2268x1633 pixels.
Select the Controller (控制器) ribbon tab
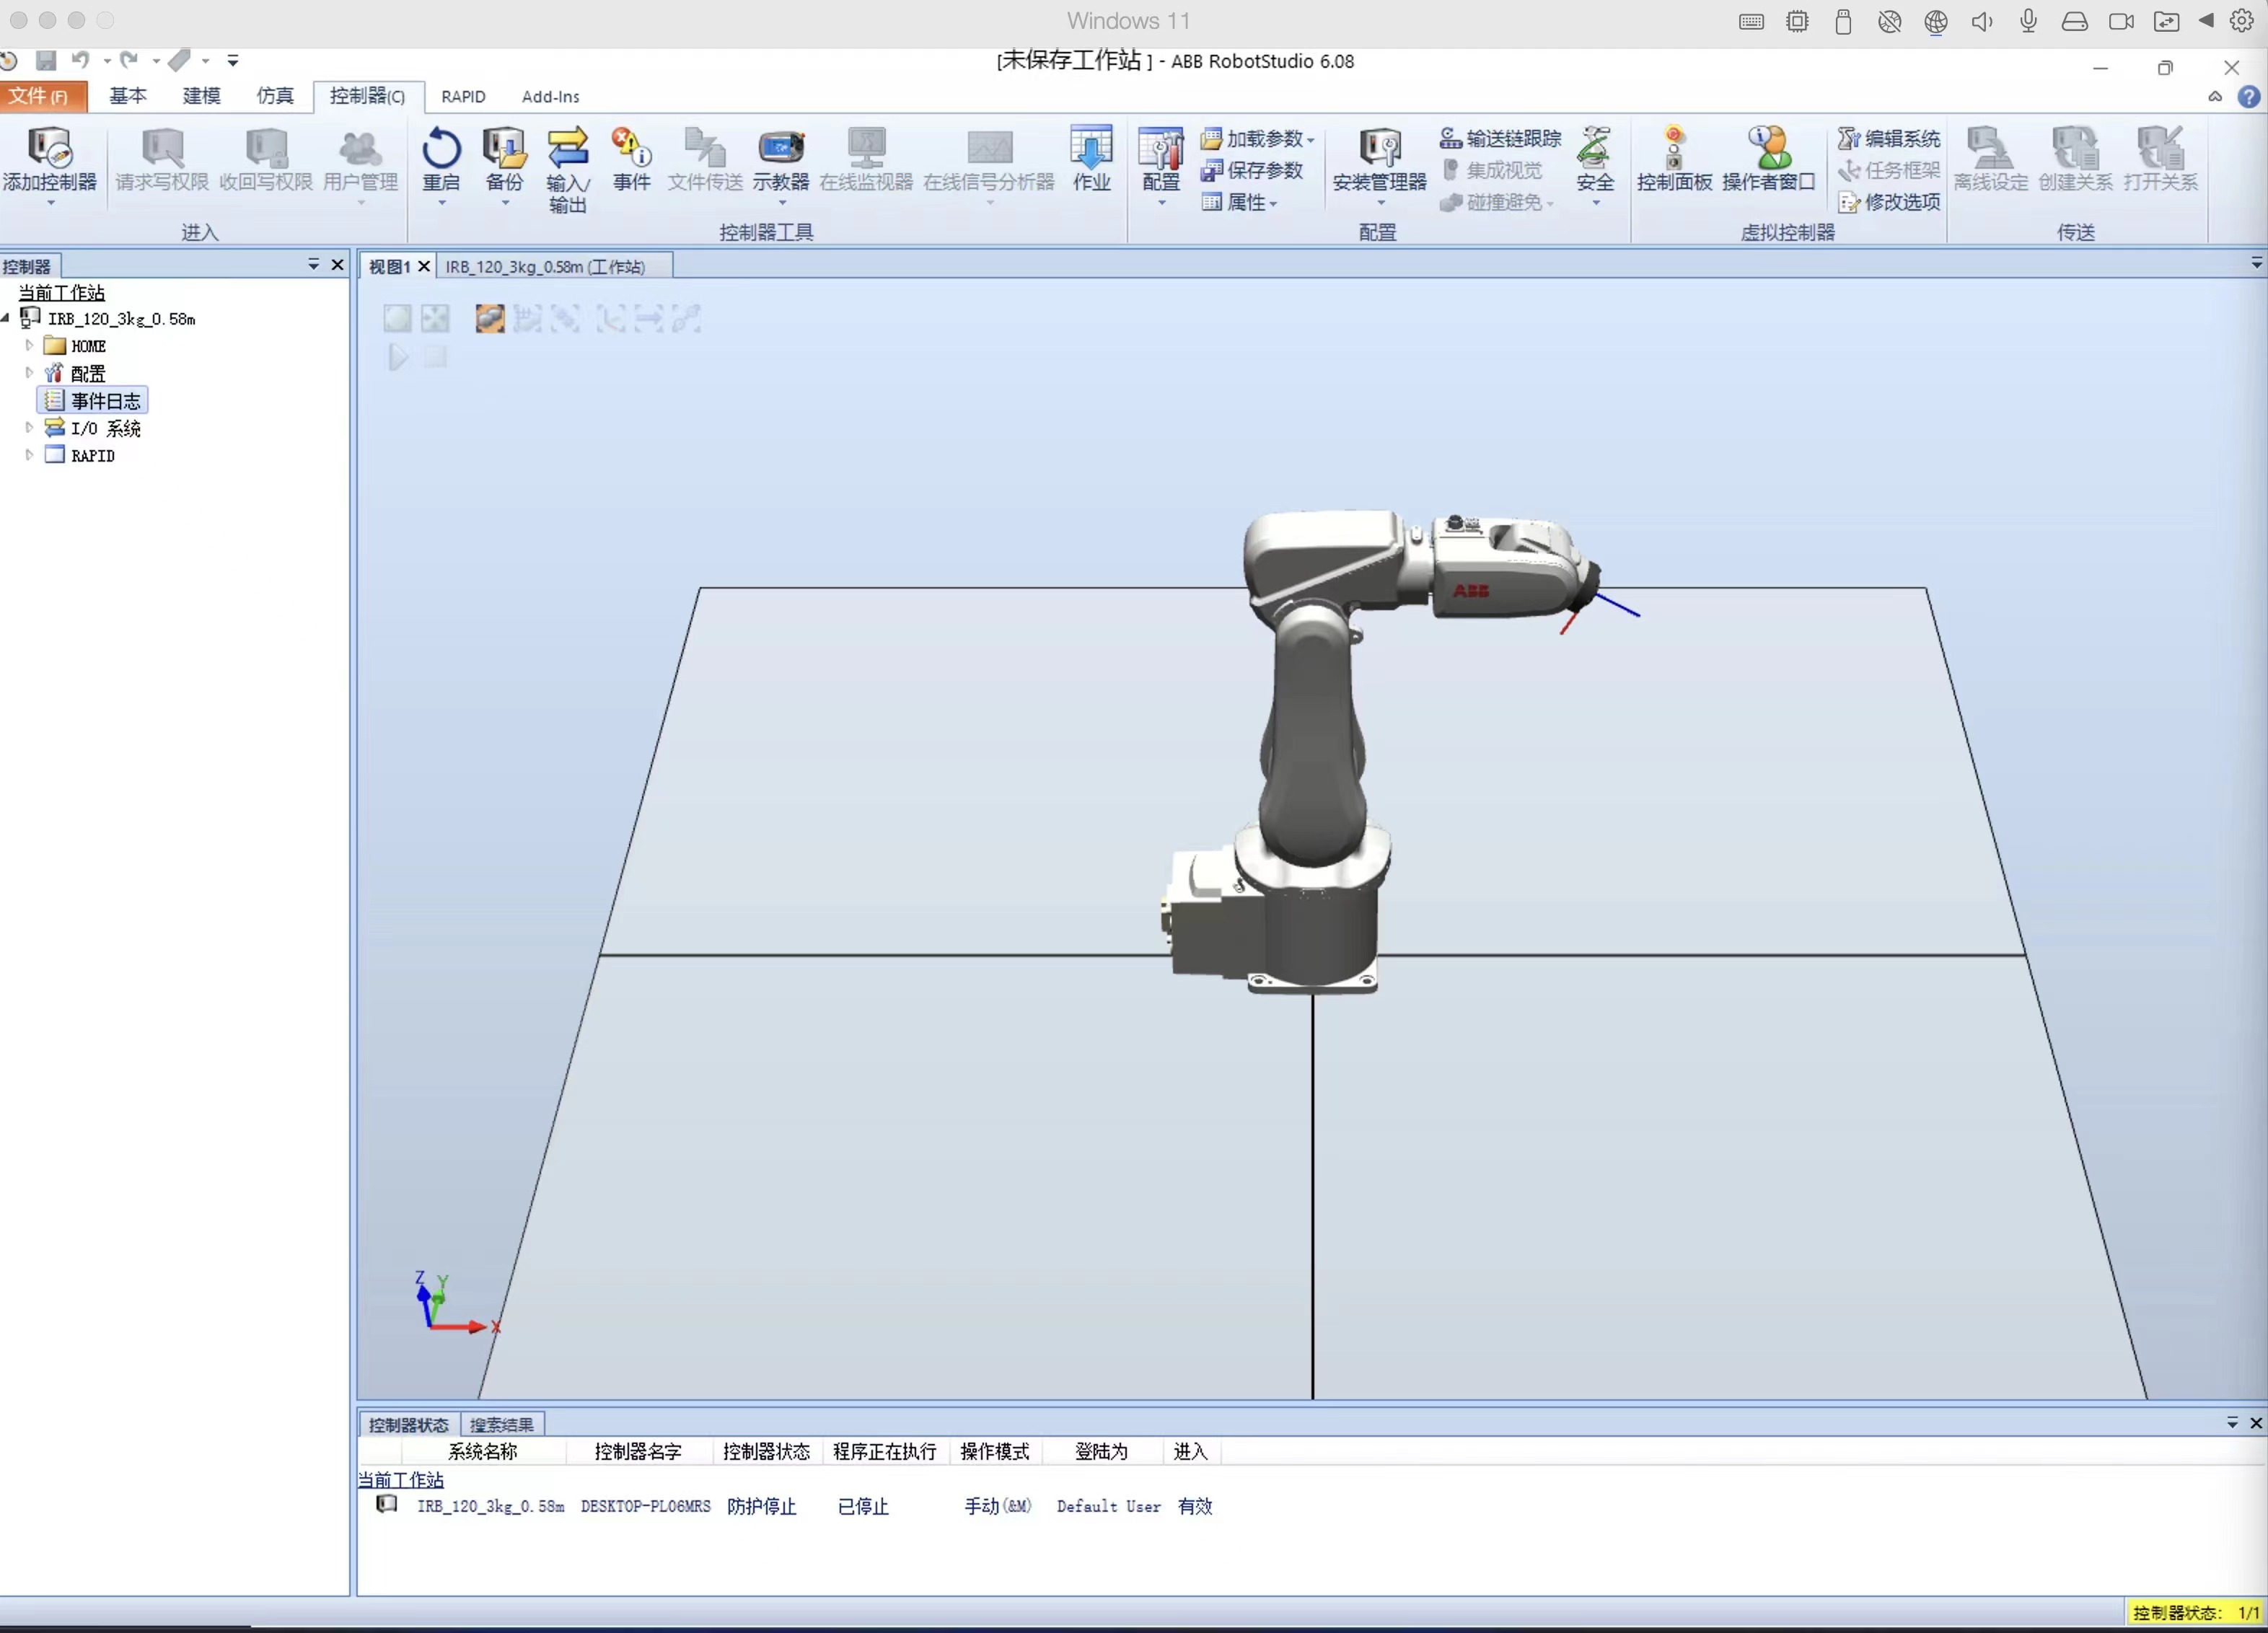[368, 96]
